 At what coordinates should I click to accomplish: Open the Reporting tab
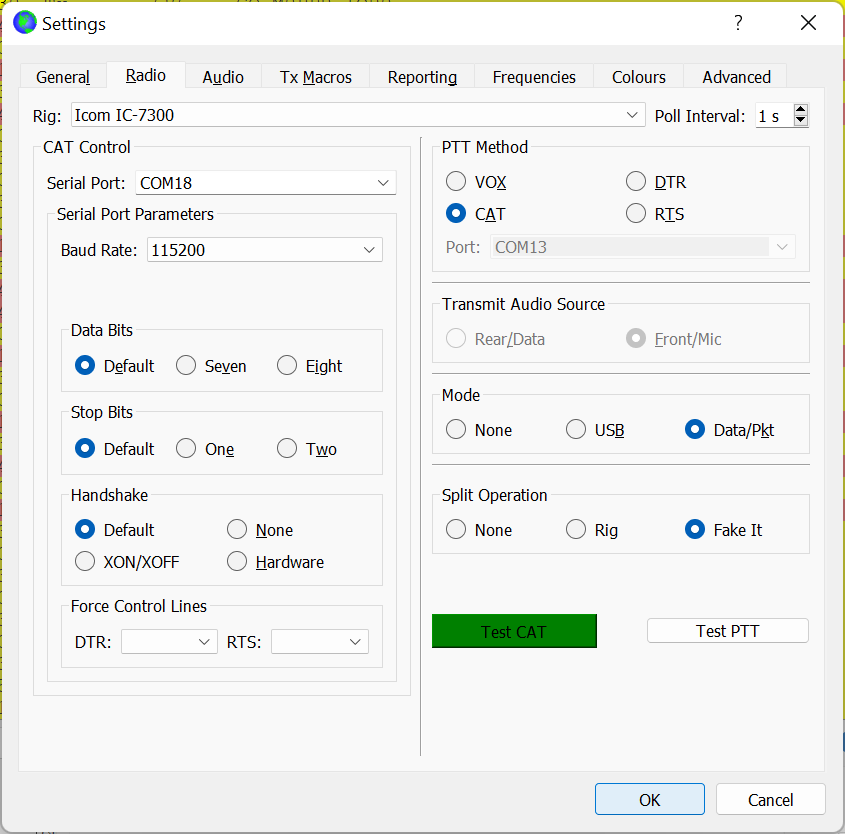point(422,77)
